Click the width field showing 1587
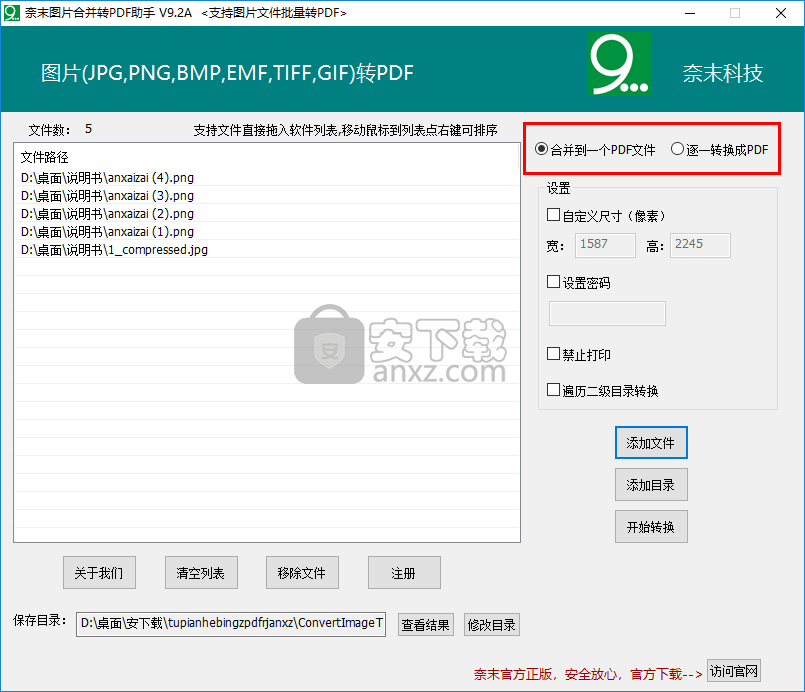Image resolution: width=805 pixels, height=692 pixels. click(x=605, y=245)
